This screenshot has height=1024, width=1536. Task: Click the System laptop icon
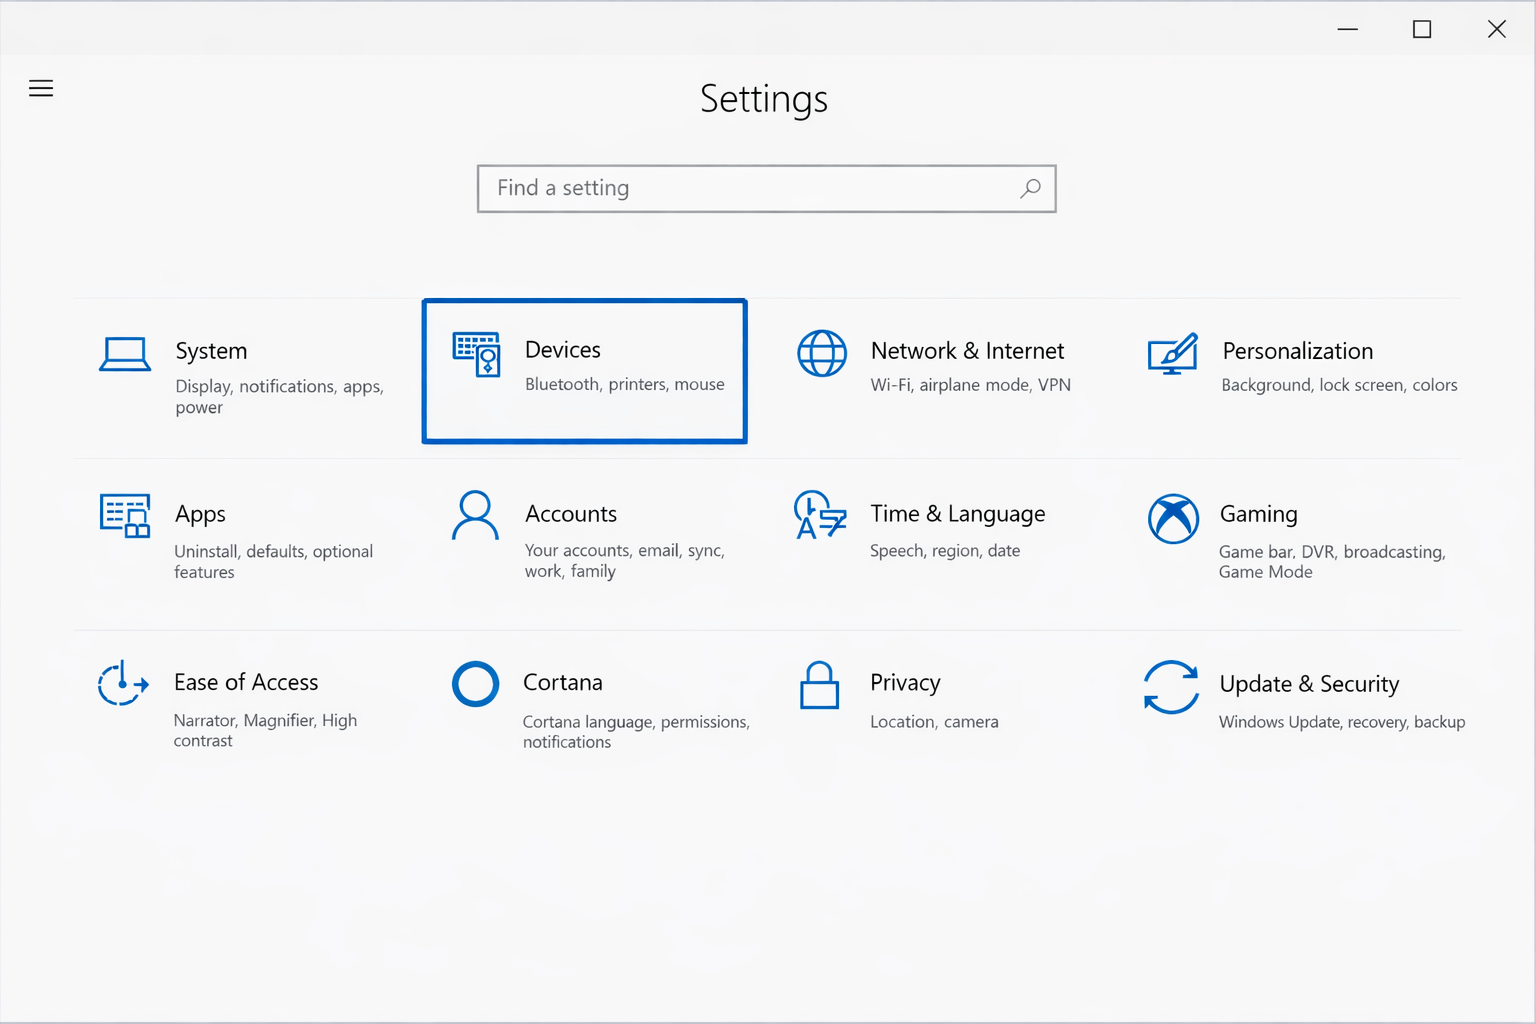(125, 354)
